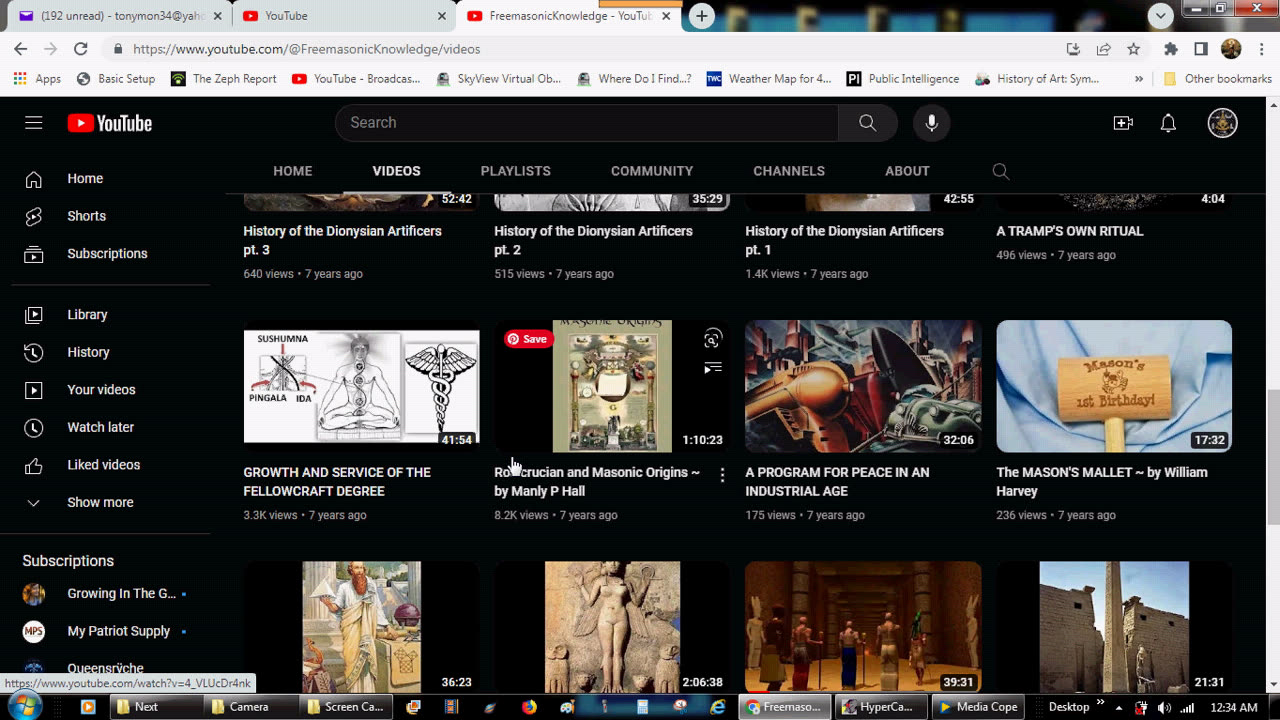Open Liked videos playlist
The height and width of the screenshot is (720, 1280).
(105, 465)
